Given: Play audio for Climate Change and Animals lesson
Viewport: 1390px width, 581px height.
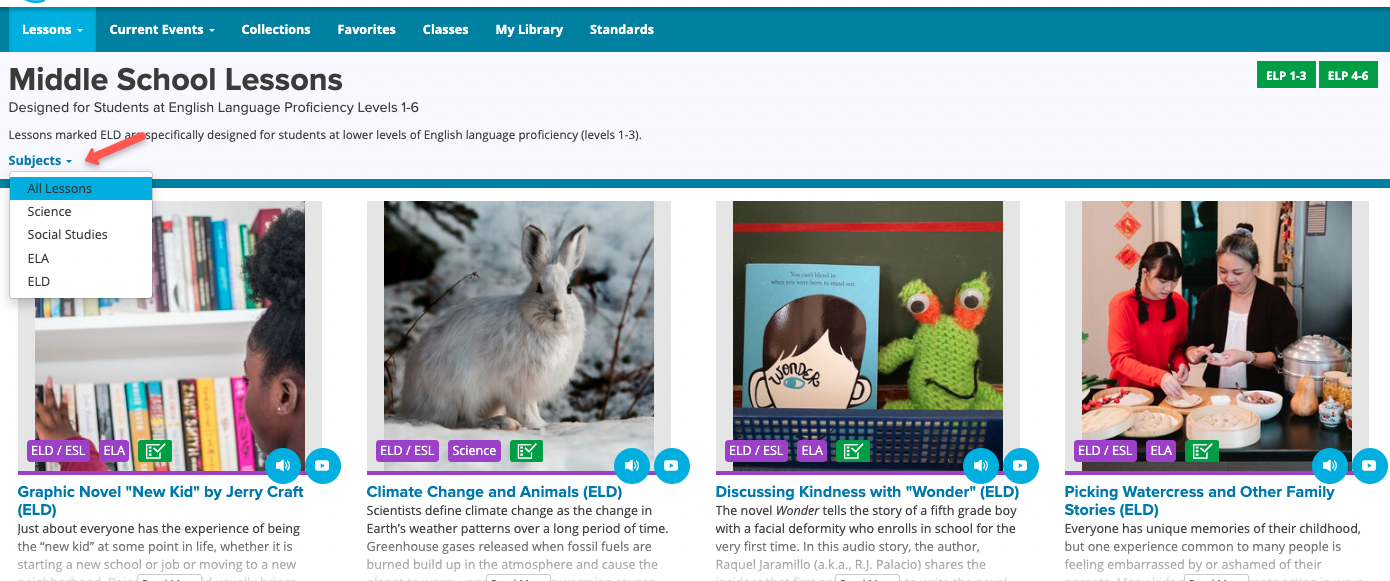Looking at the screenshot, I should pyautogui.click(x=633, y=465).
